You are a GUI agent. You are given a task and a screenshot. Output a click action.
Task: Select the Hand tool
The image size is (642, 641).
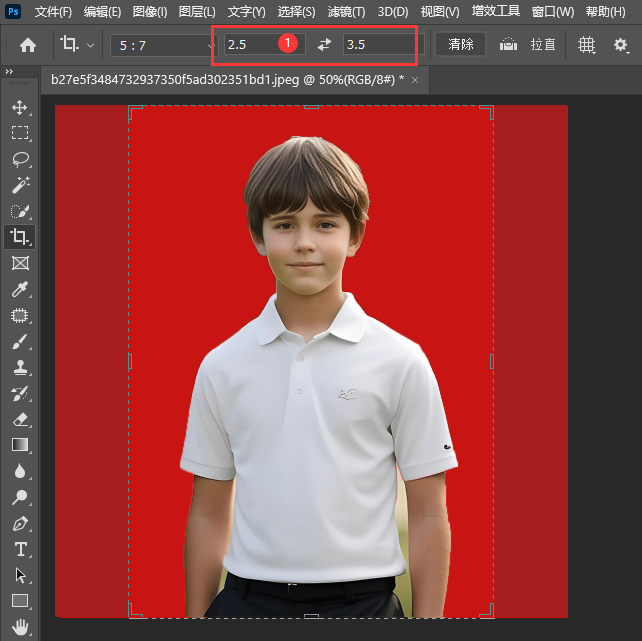point(19,627)
